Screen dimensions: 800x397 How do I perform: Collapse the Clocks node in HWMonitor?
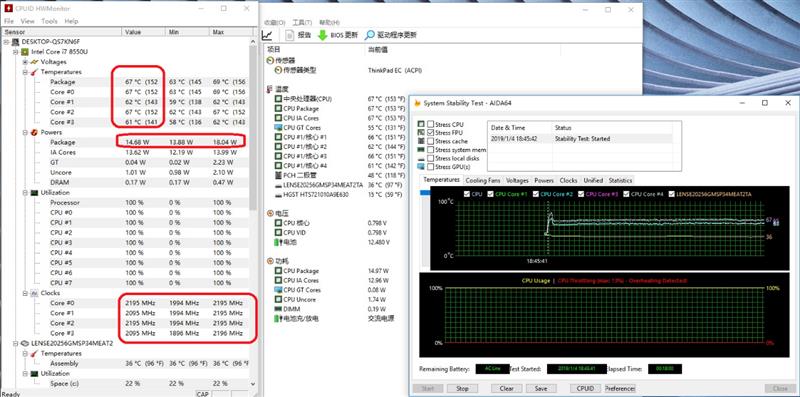(26, 293)
